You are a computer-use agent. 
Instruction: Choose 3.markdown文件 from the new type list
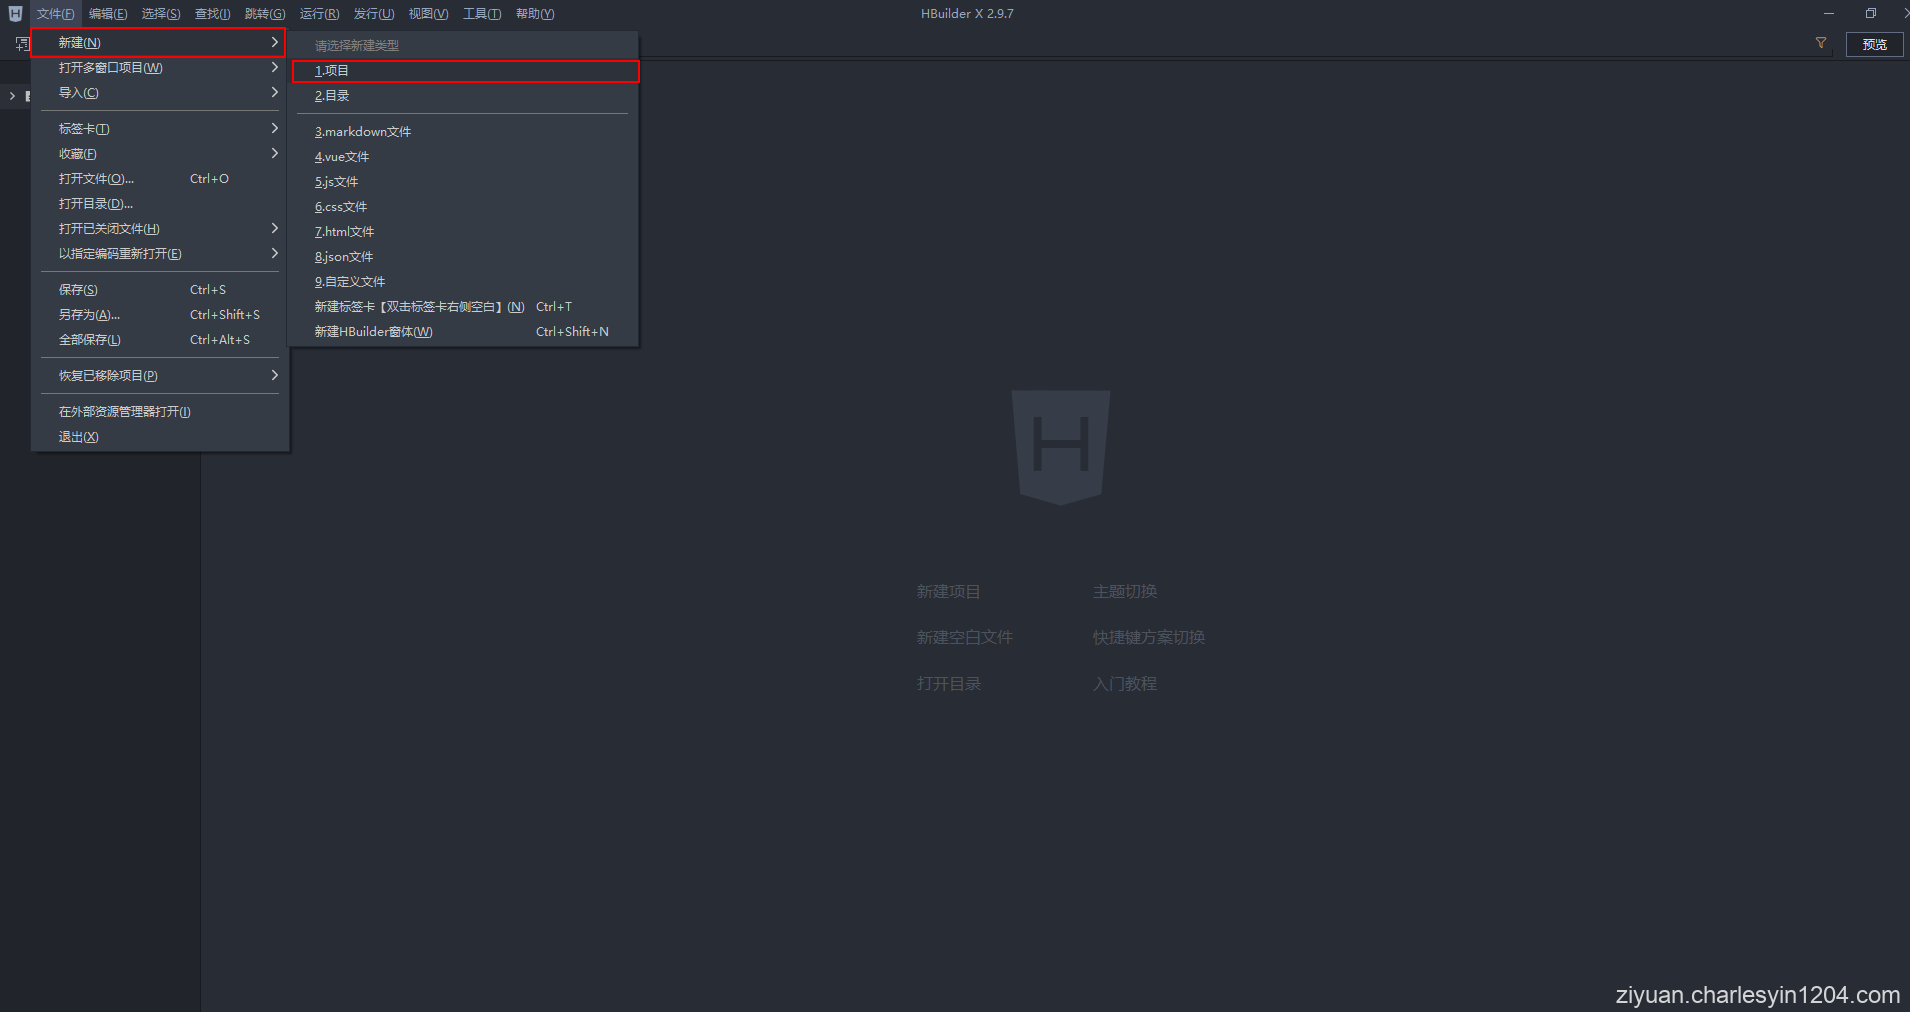[x=363, y=131]
